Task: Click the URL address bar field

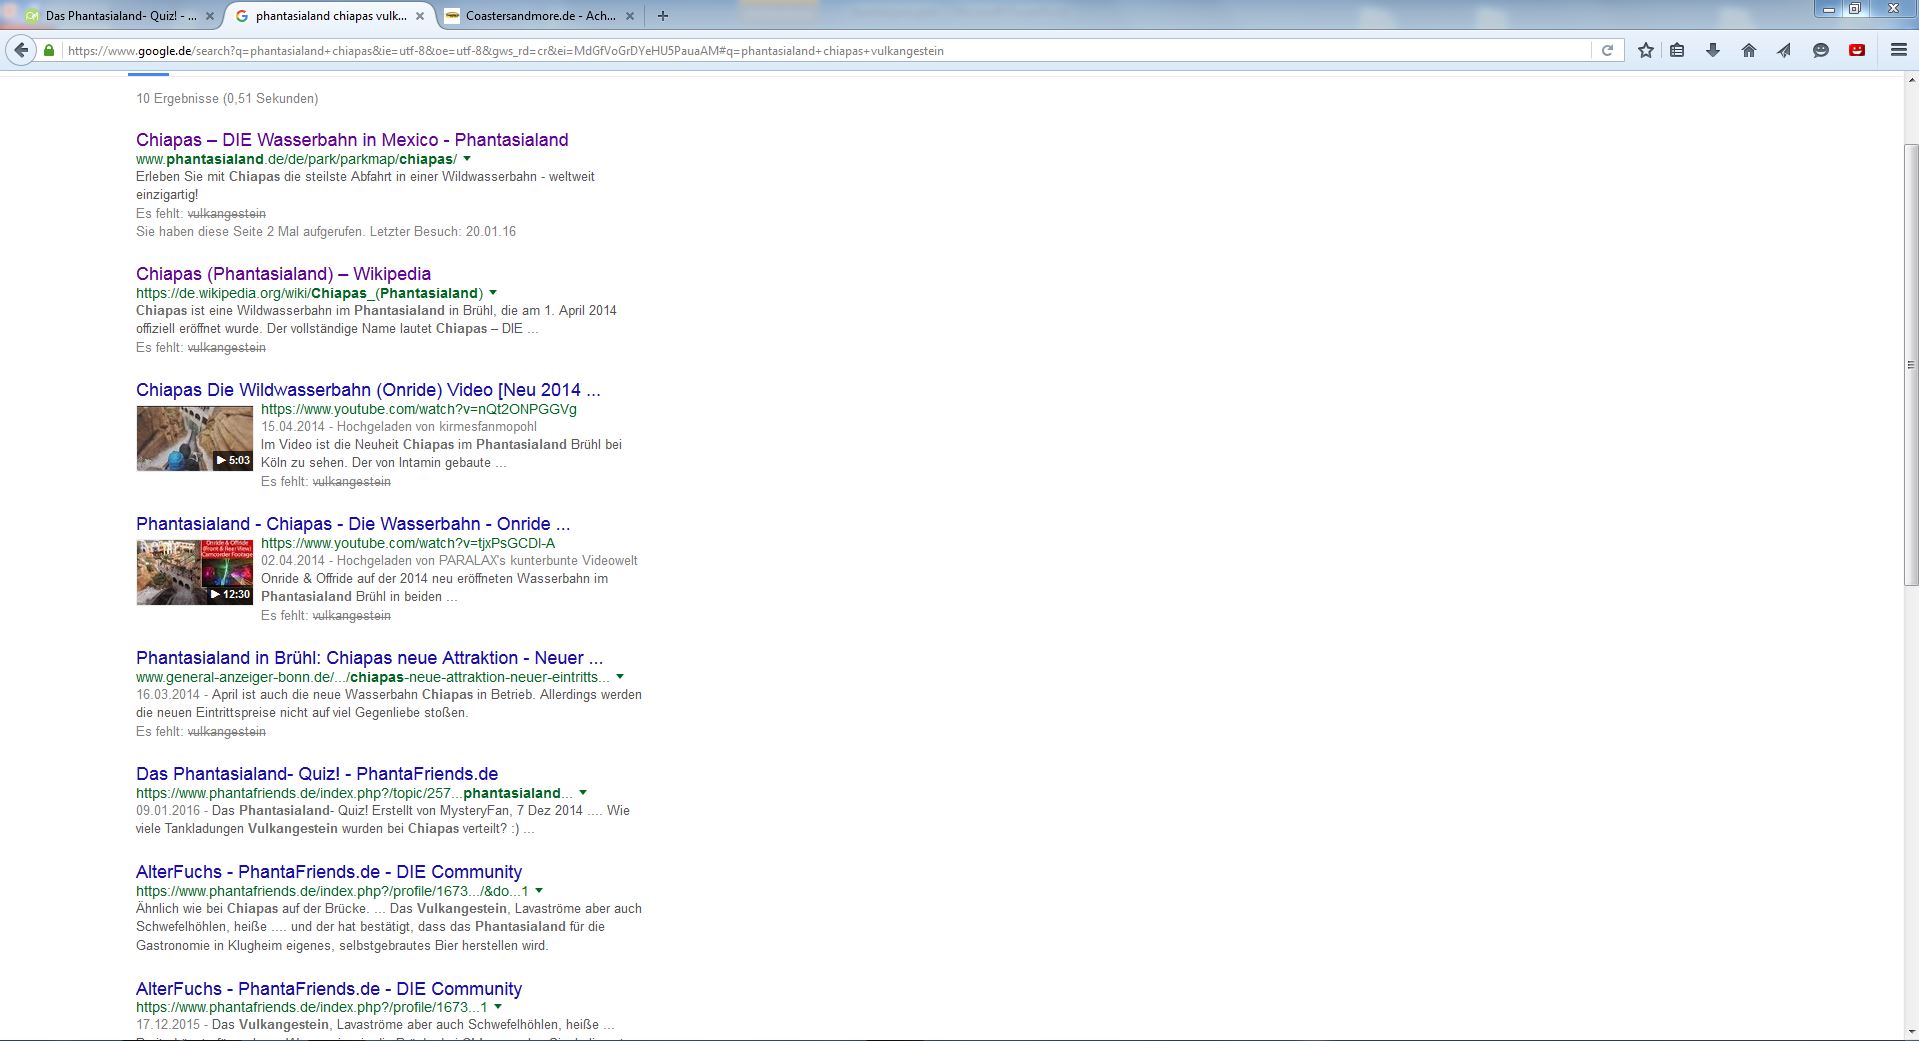Action: coord(825,50)
